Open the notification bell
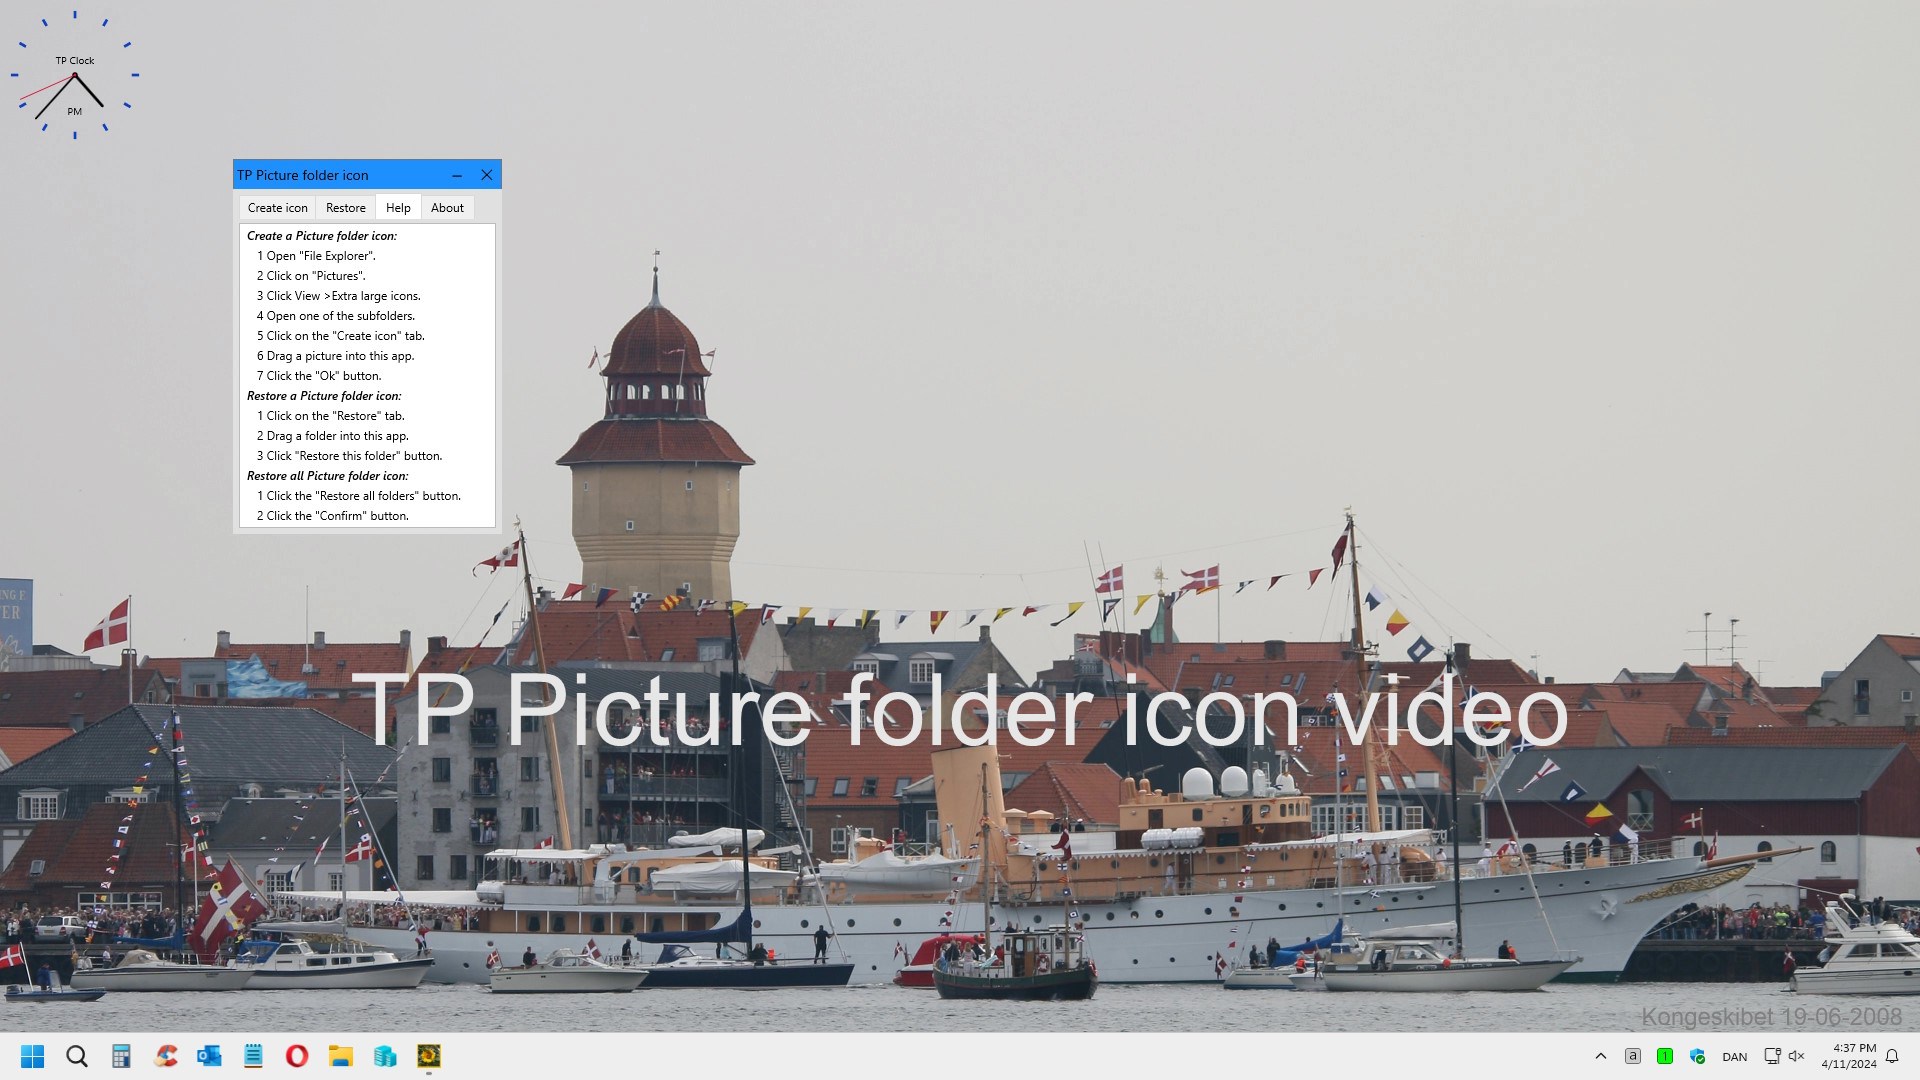1920x1080 pixels. (x=1892, y=1056)
